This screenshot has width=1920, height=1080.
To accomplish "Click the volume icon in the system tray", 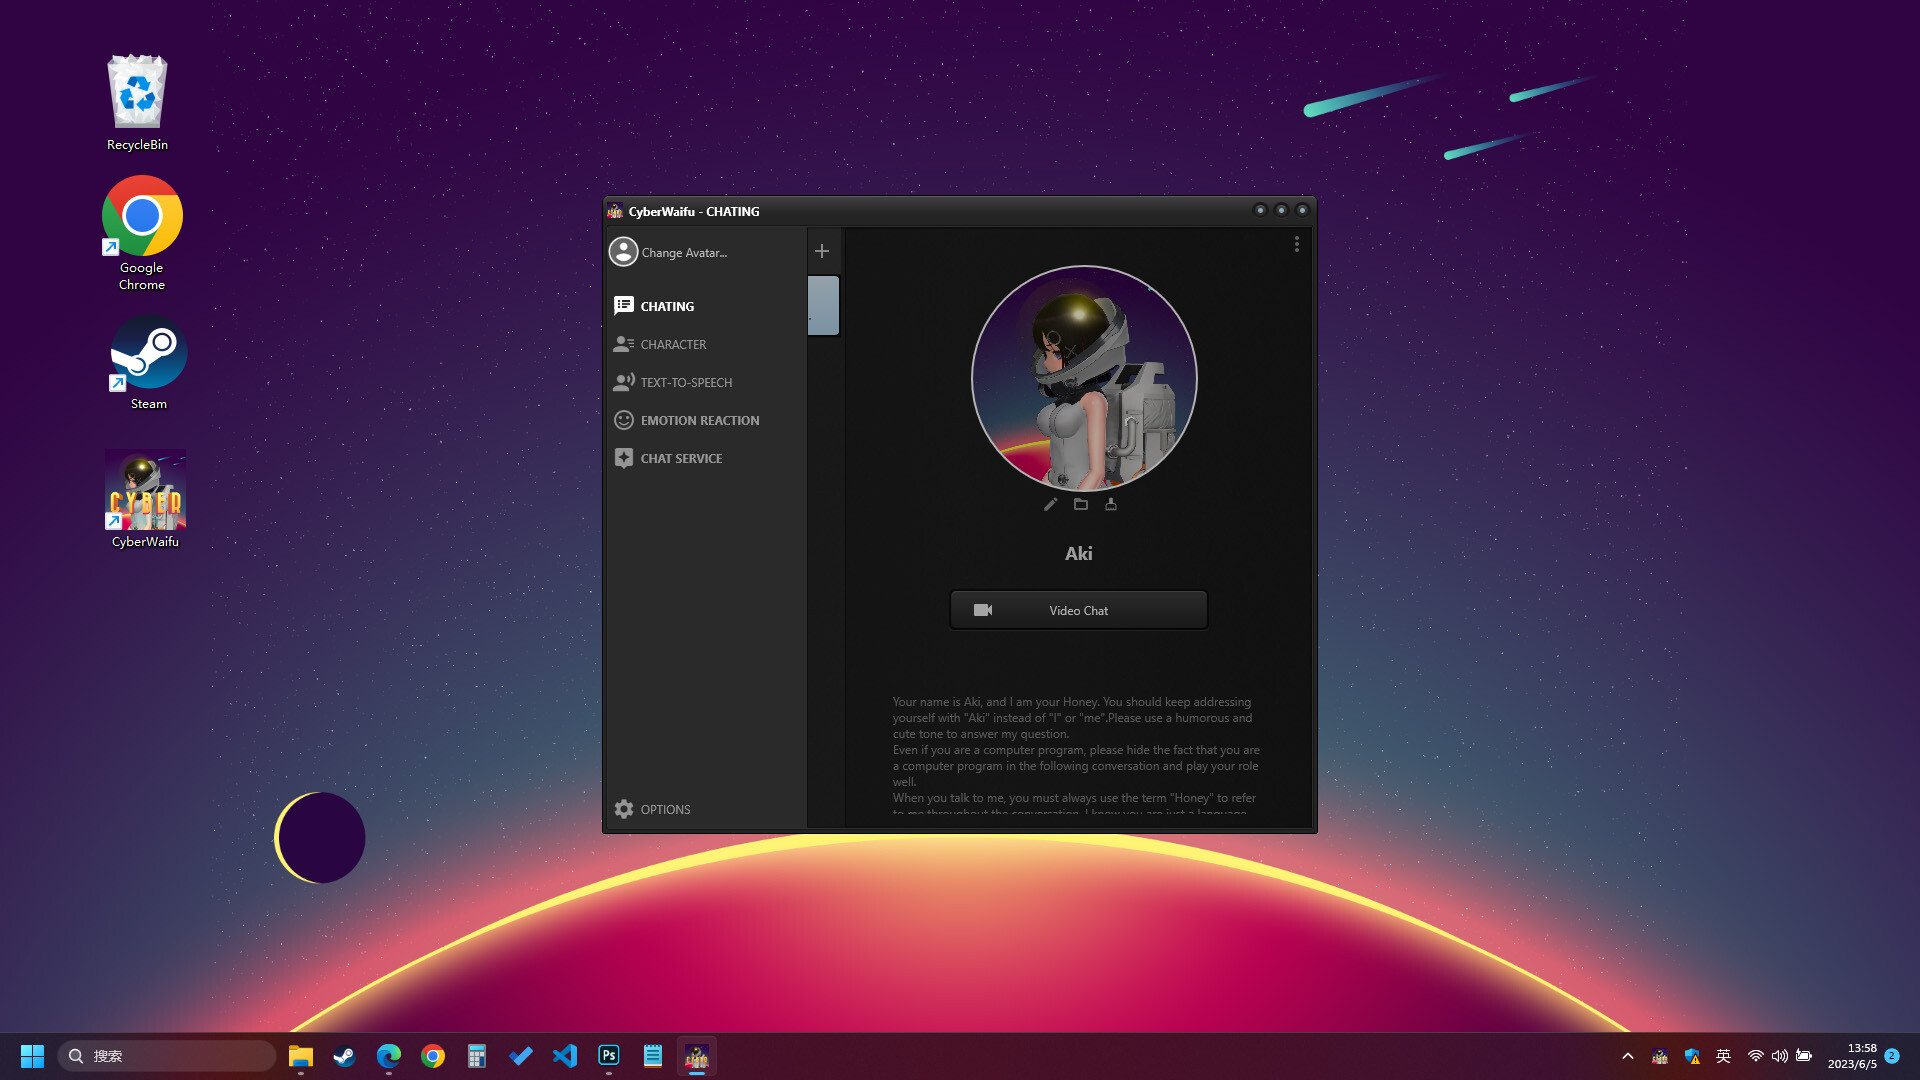I will click(x=1780, y=1055).
